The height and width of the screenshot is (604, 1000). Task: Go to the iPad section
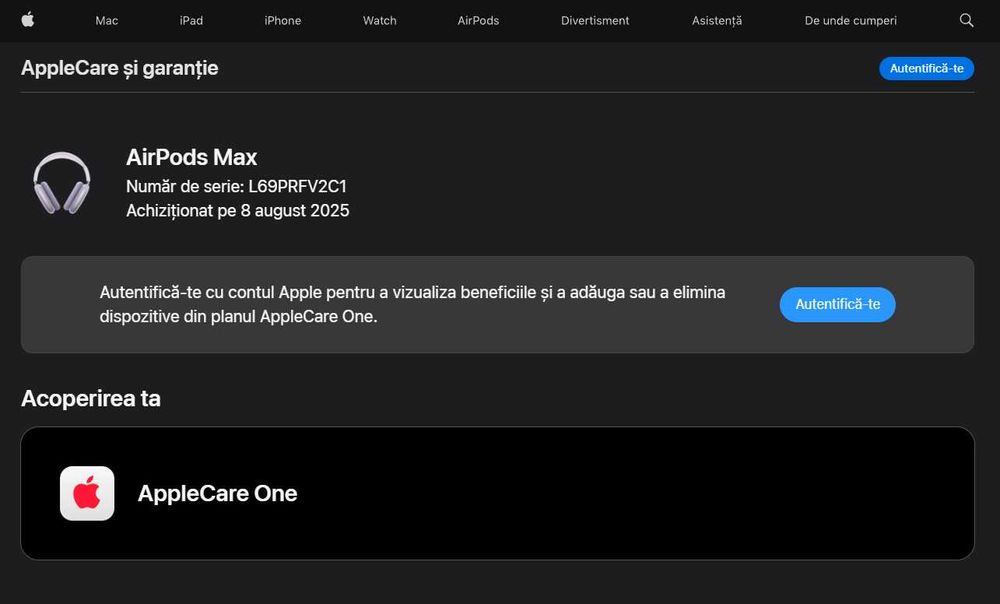pyautogui.click(x=191, y=20)
